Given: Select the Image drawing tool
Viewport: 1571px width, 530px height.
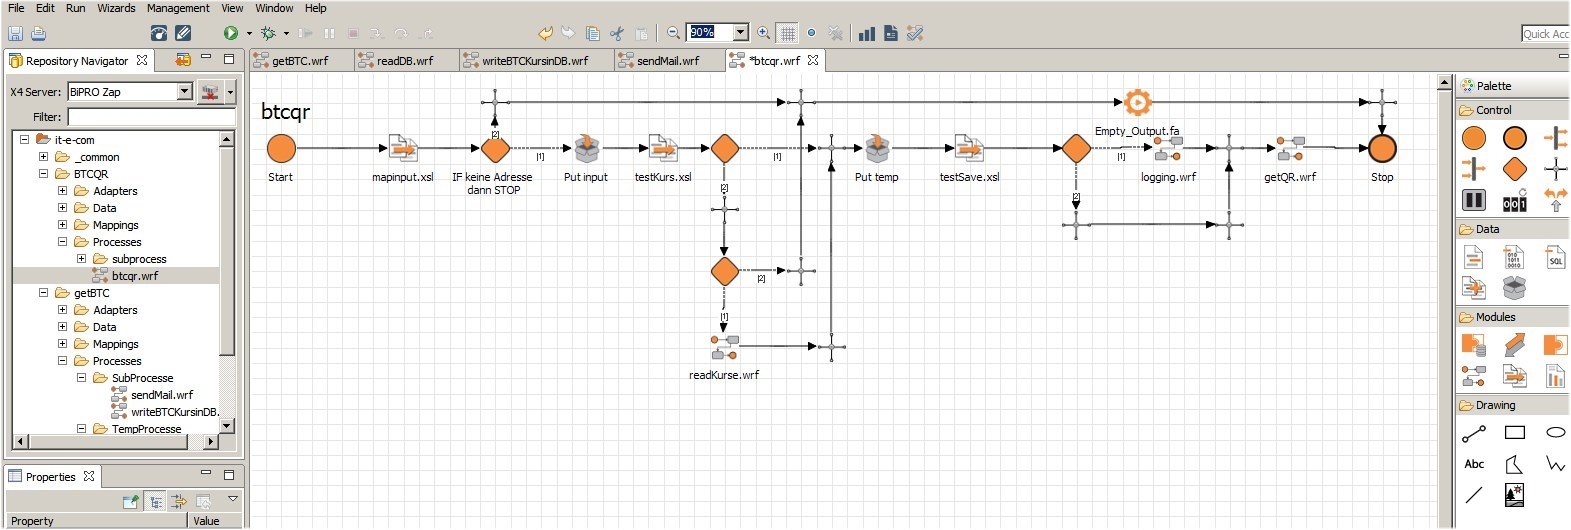Looking at the screenshot, I should [x=1514, y=494].
